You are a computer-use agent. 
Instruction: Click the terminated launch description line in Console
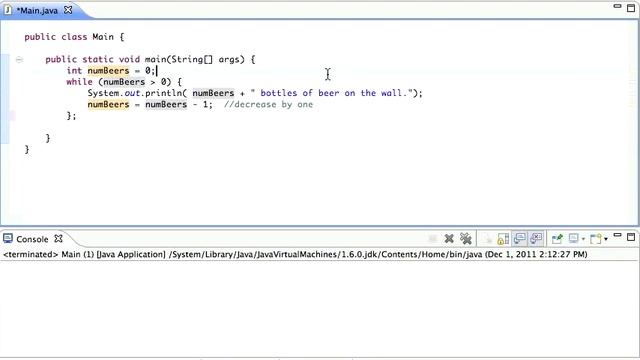[295, 254]
